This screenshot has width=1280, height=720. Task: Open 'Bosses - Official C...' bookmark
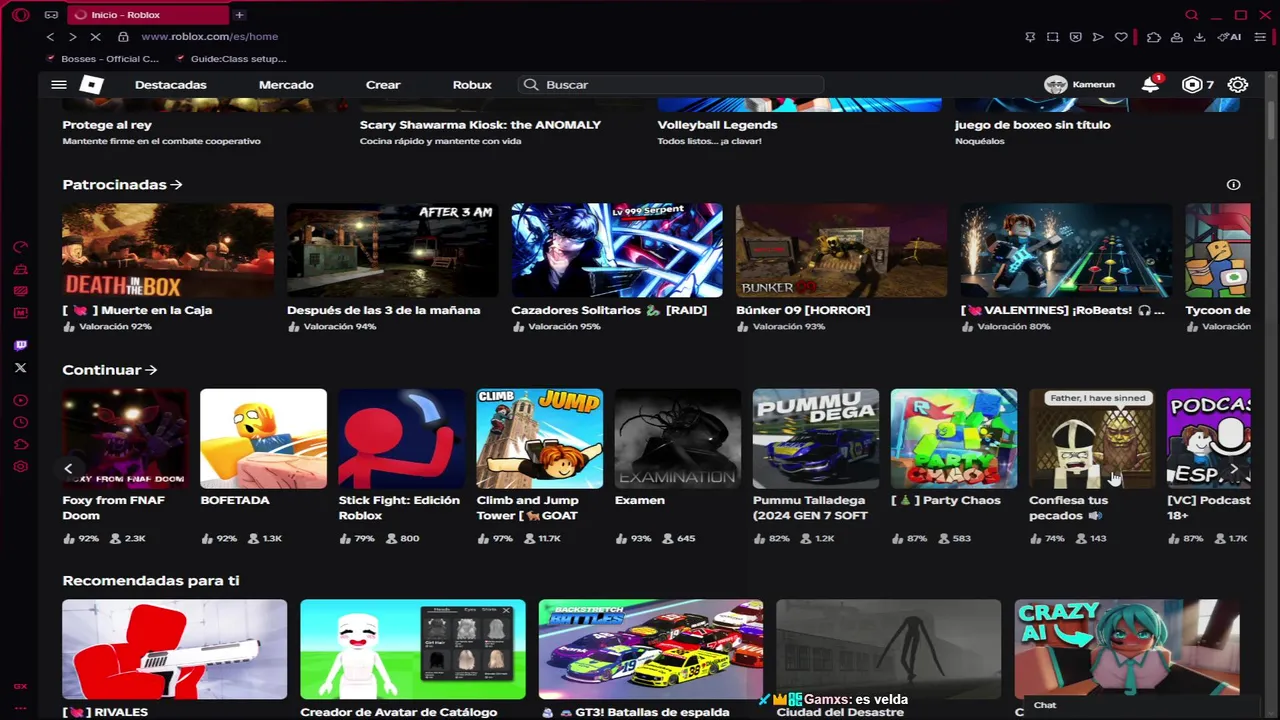(102, 59)
